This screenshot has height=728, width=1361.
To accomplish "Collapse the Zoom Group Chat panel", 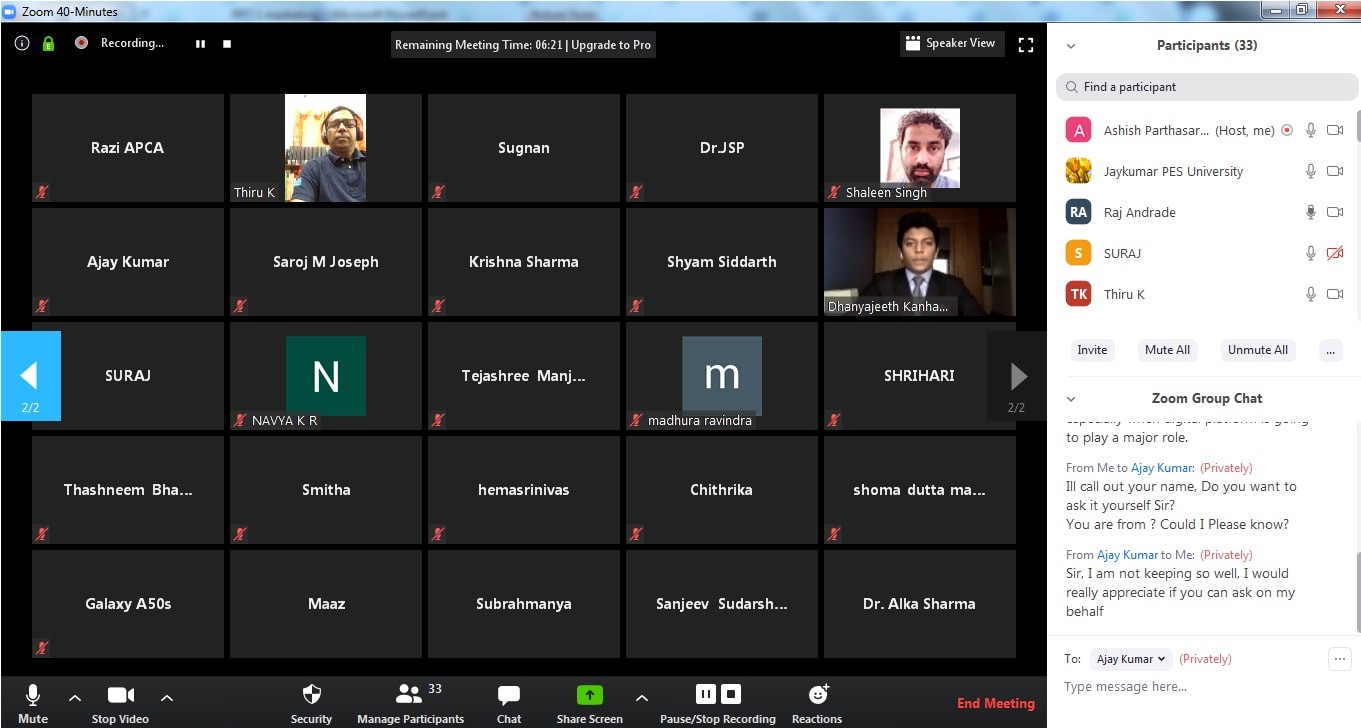I will [1071, 399].
